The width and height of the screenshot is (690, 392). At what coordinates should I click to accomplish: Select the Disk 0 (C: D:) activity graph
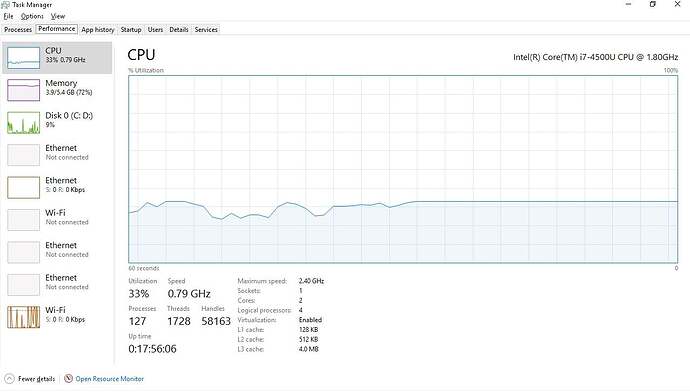(23, 122)
